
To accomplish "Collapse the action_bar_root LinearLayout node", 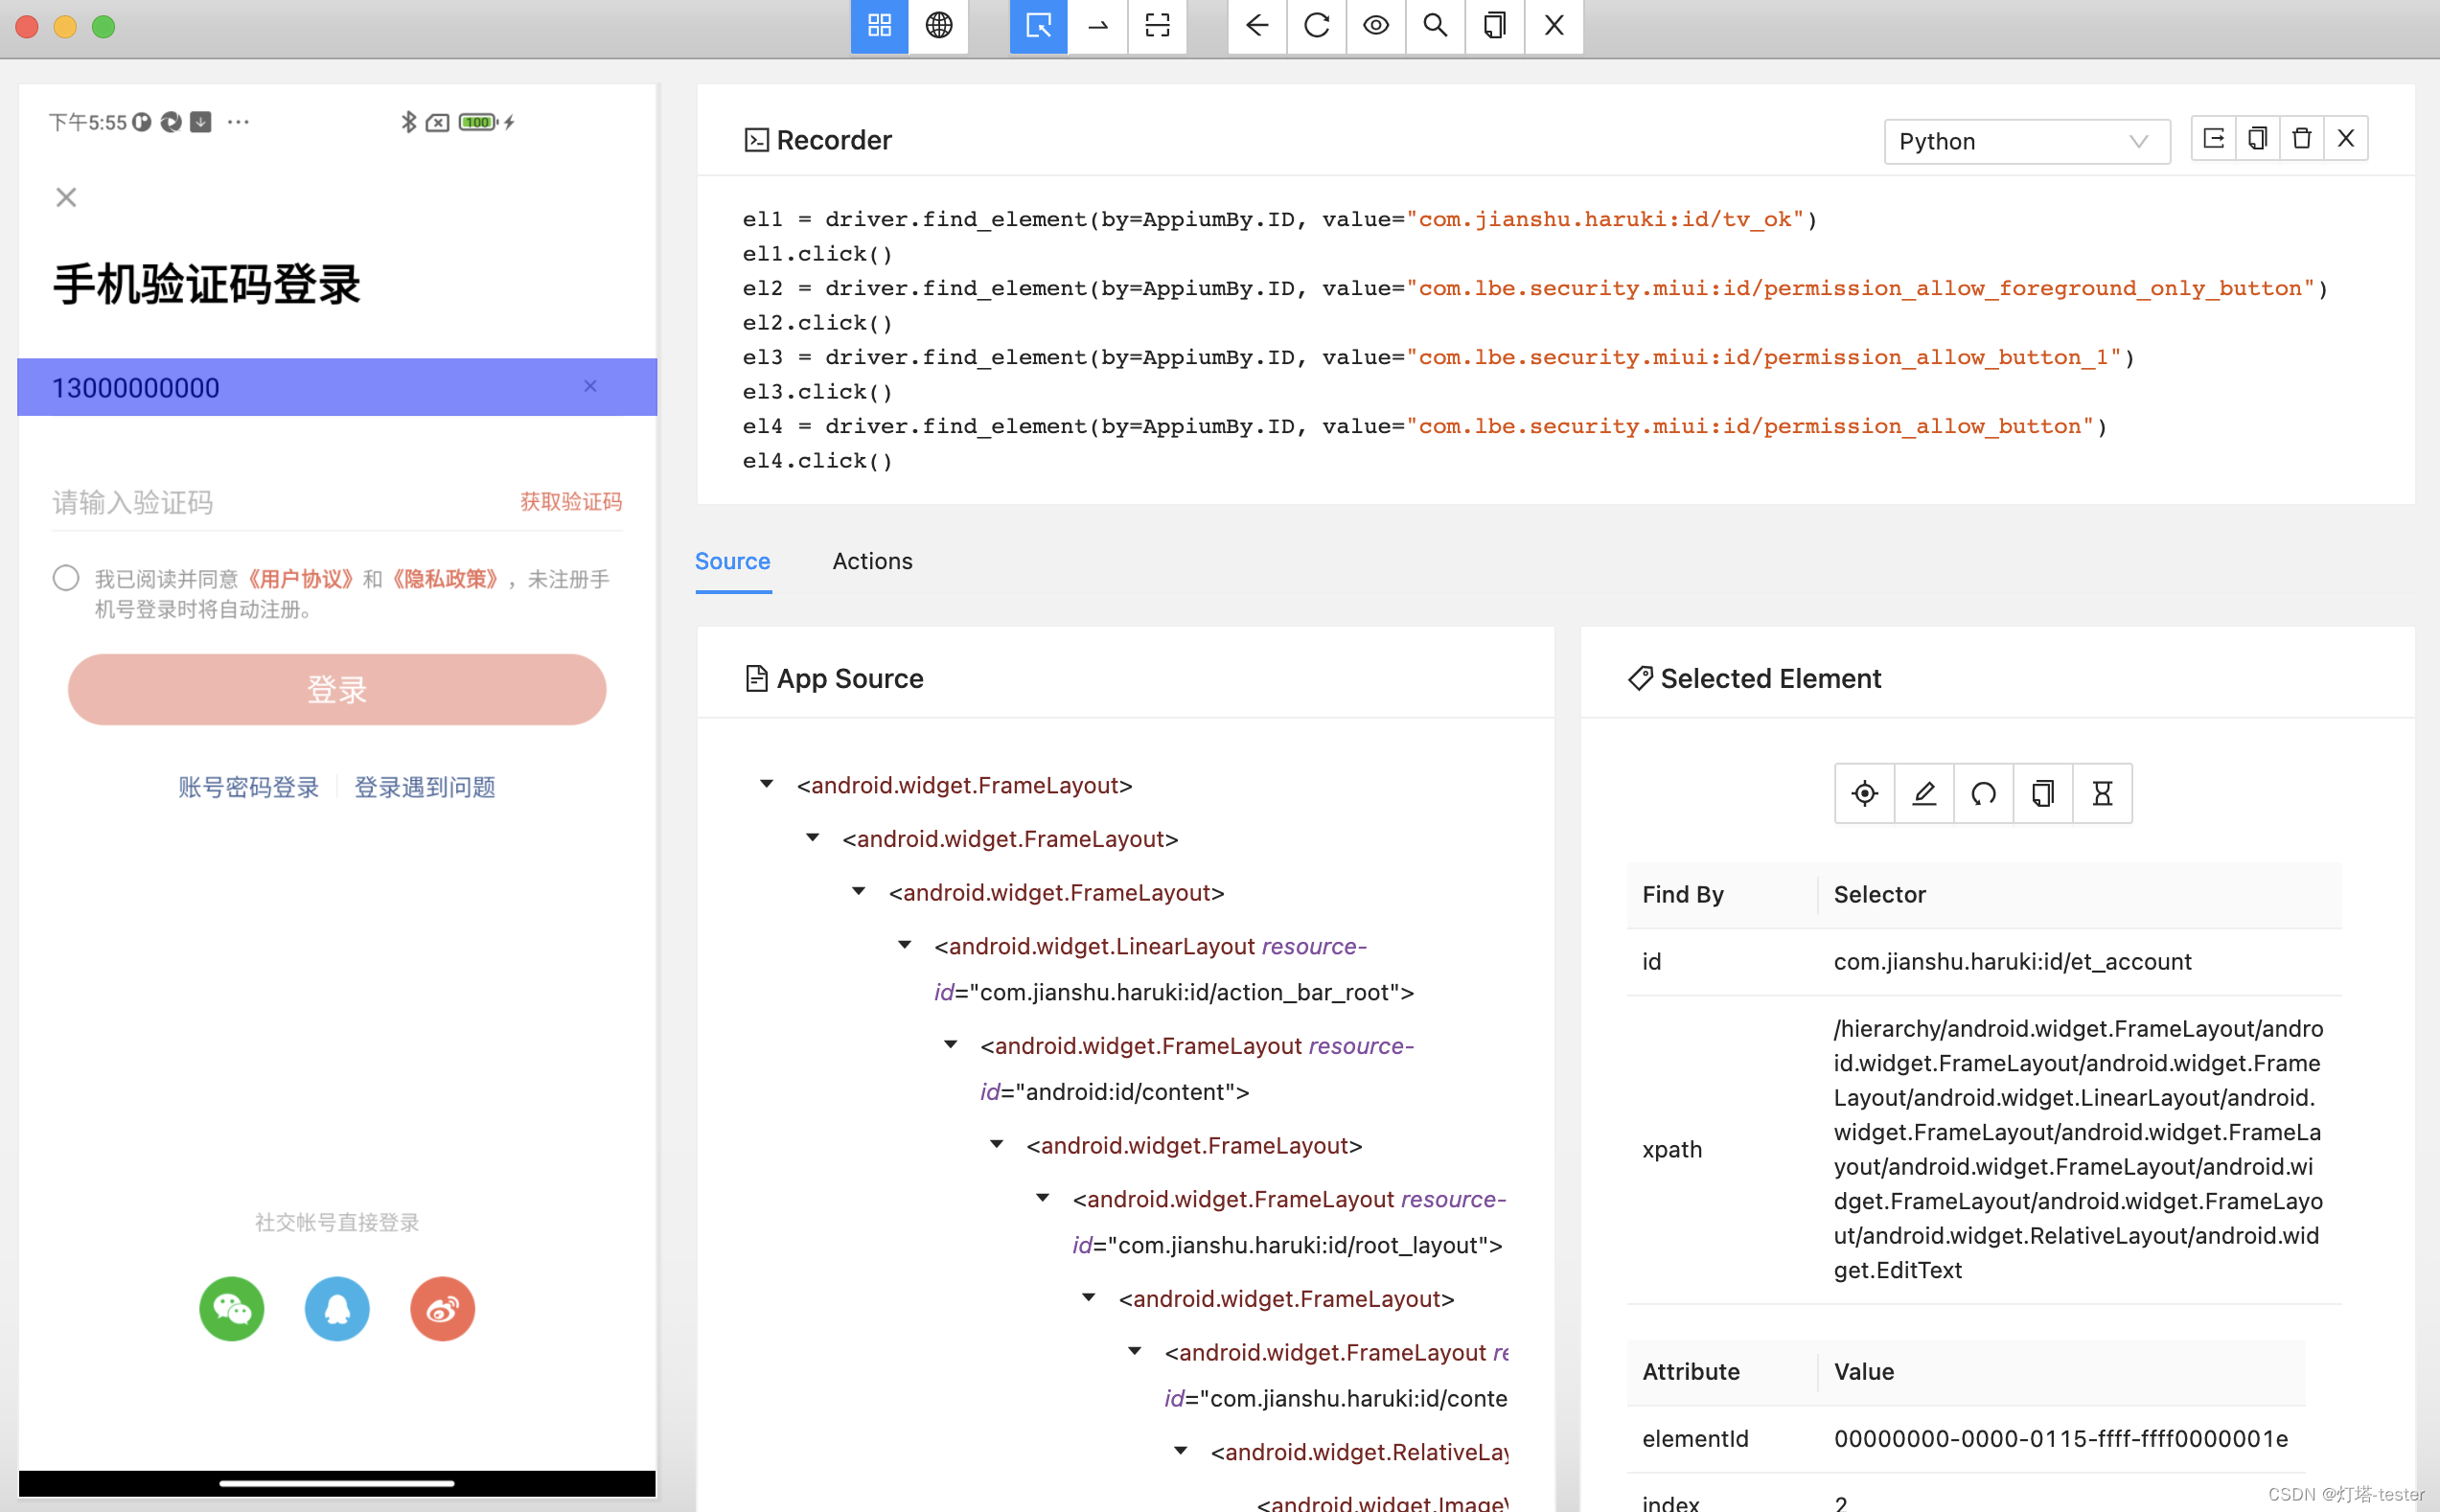I will point(904,945).
